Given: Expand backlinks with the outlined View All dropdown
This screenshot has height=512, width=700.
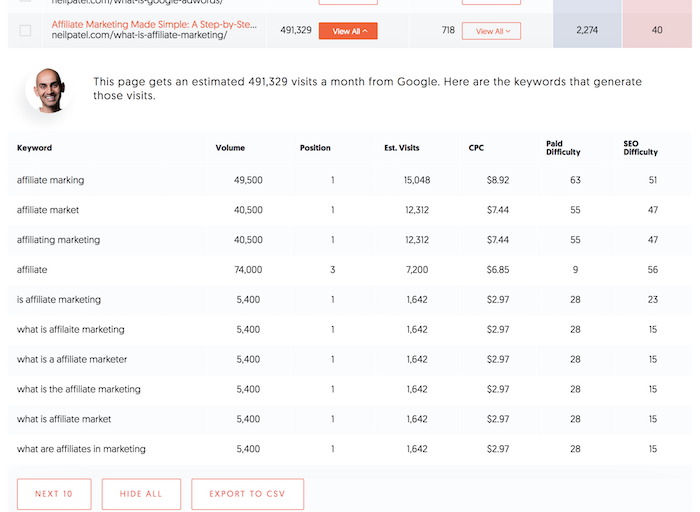Looking at the screenshot, I should pyautogui.click(x=491, y=31).
